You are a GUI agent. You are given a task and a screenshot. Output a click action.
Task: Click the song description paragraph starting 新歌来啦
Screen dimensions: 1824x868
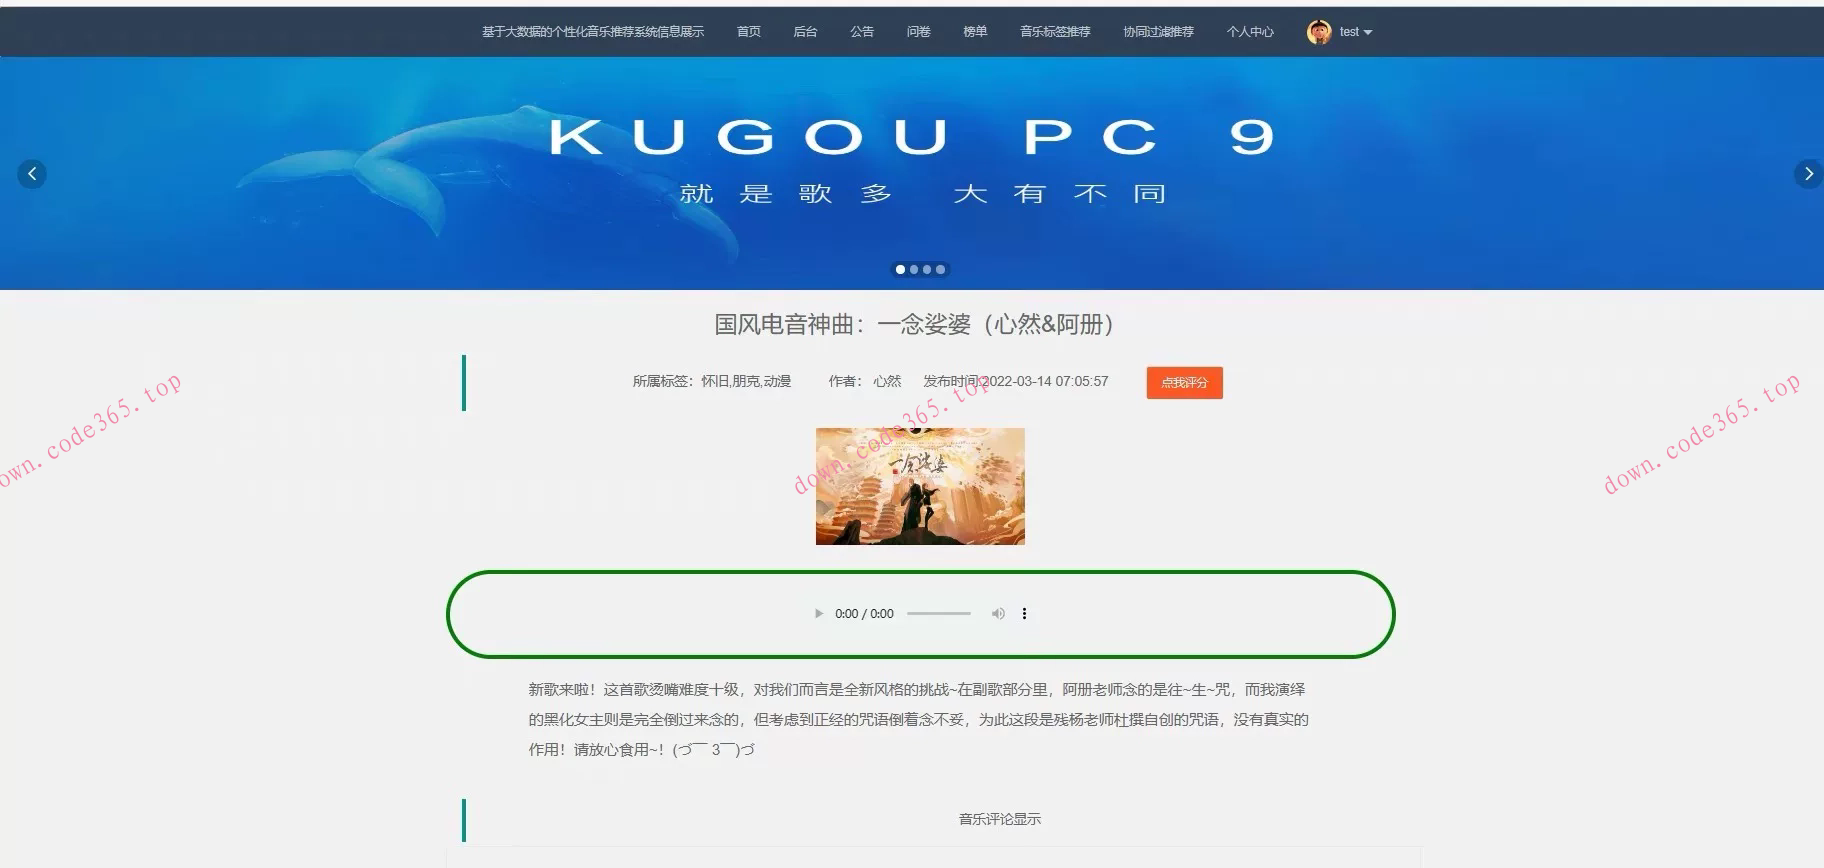pos(919,719)
